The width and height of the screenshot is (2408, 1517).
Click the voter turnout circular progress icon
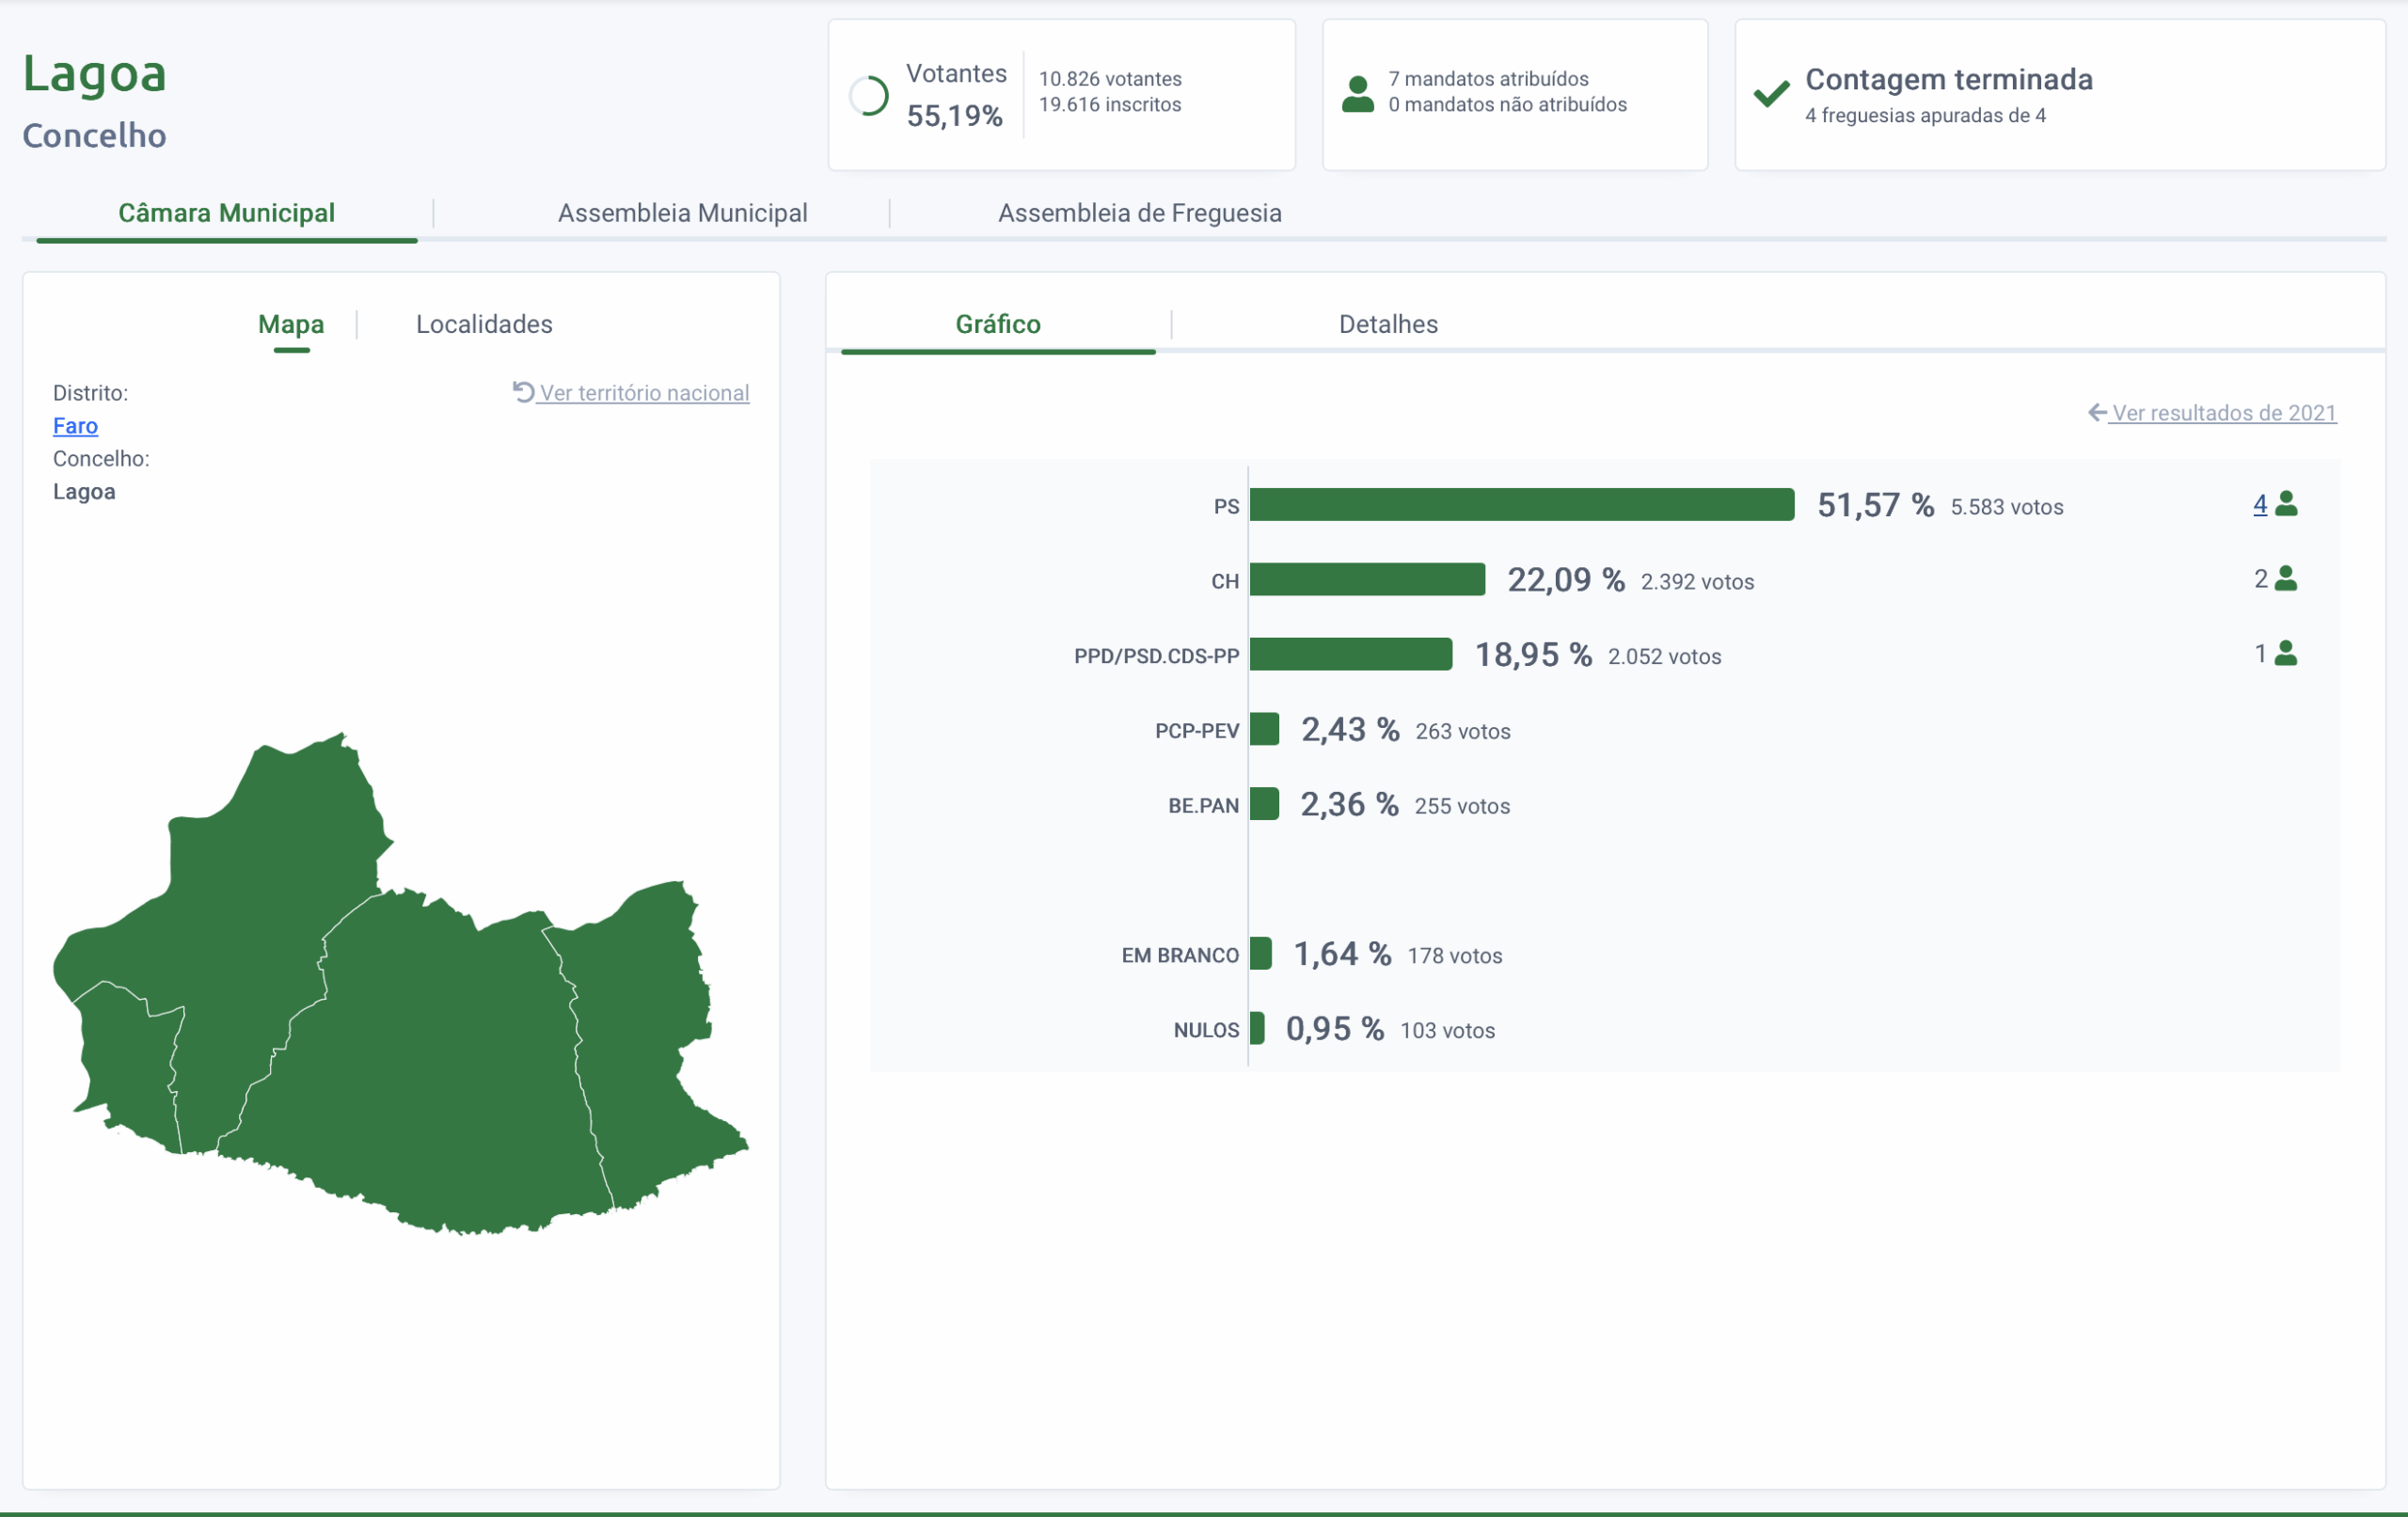pos(868,96)
